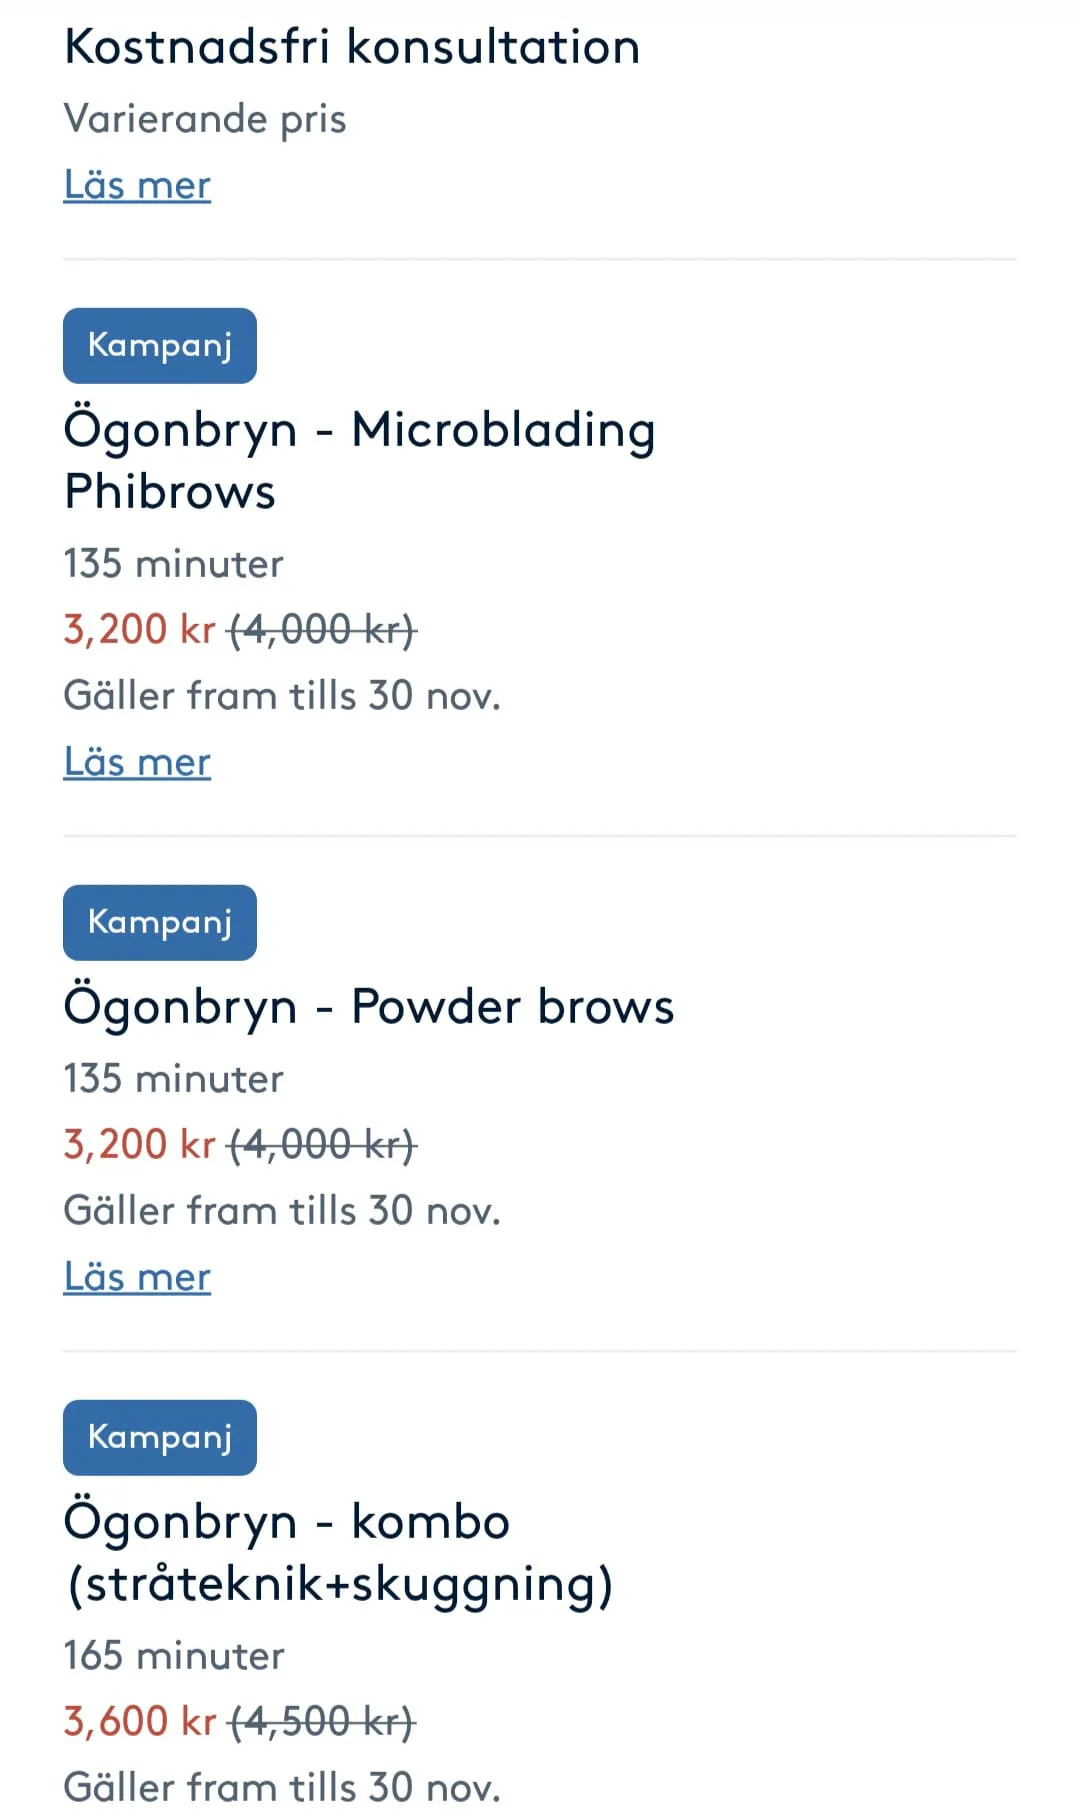Tap Kampanj badge above Ögonbryn kombo
1080x1820 pixels.
tap(160, 1437)
